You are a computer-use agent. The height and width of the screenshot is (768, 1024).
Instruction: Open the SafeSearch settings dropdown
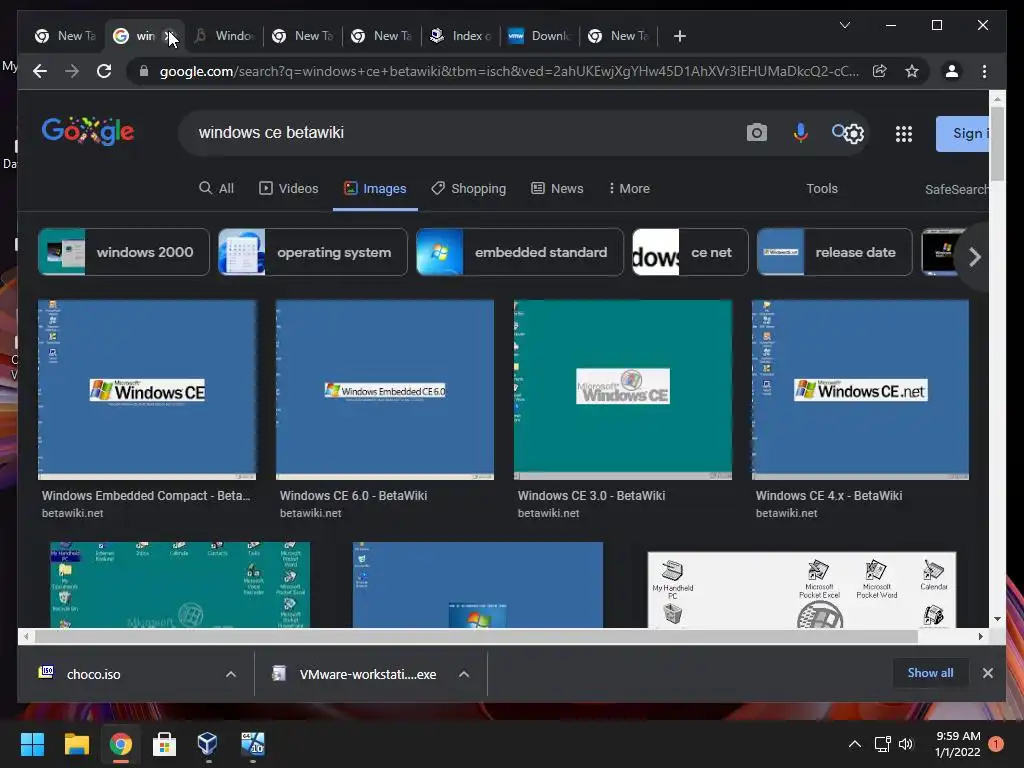pos(956,189)
